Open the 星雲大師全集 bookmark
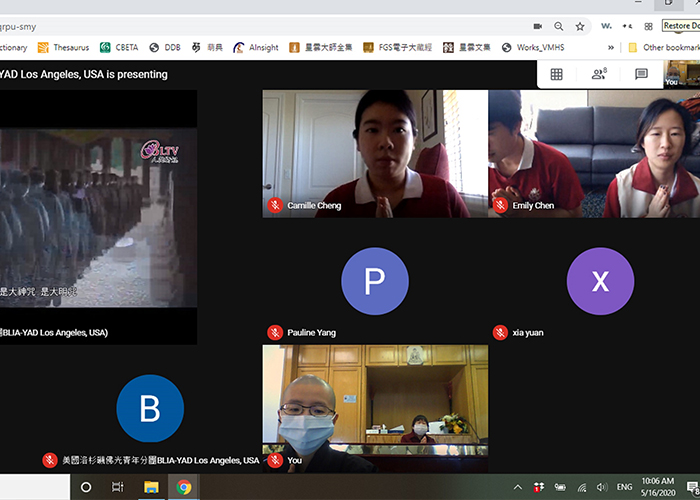This screenshot has width=700, height=500. pyautogui.click(x=321, y=47)
